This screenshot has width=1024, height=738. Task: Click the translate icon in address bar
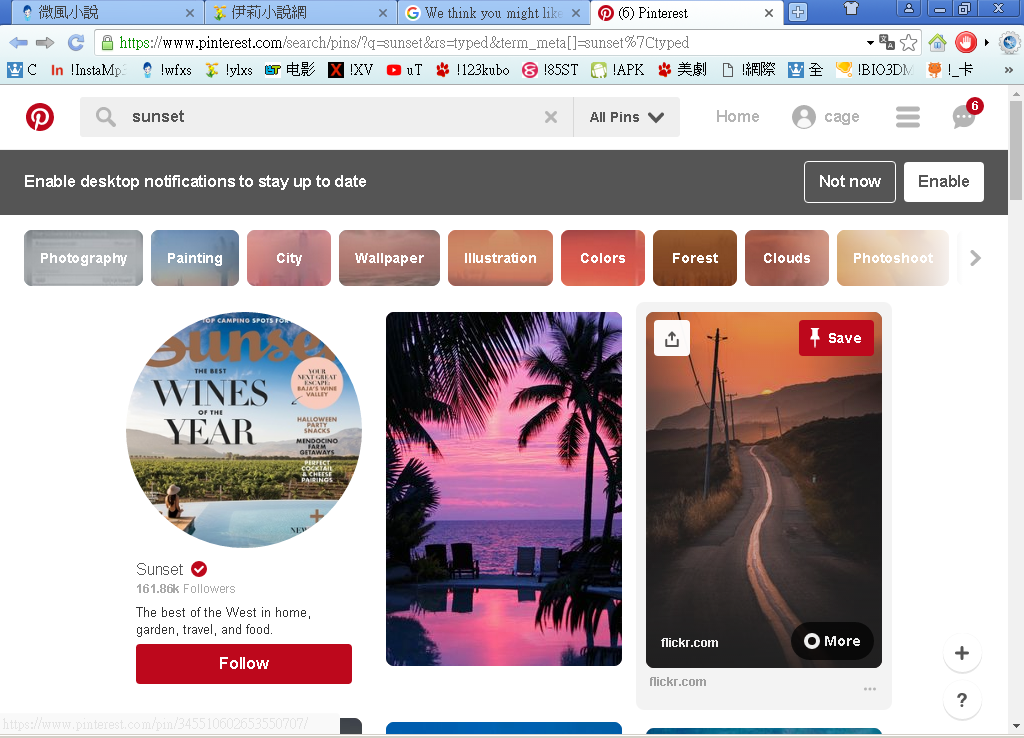tap(887, 43)
